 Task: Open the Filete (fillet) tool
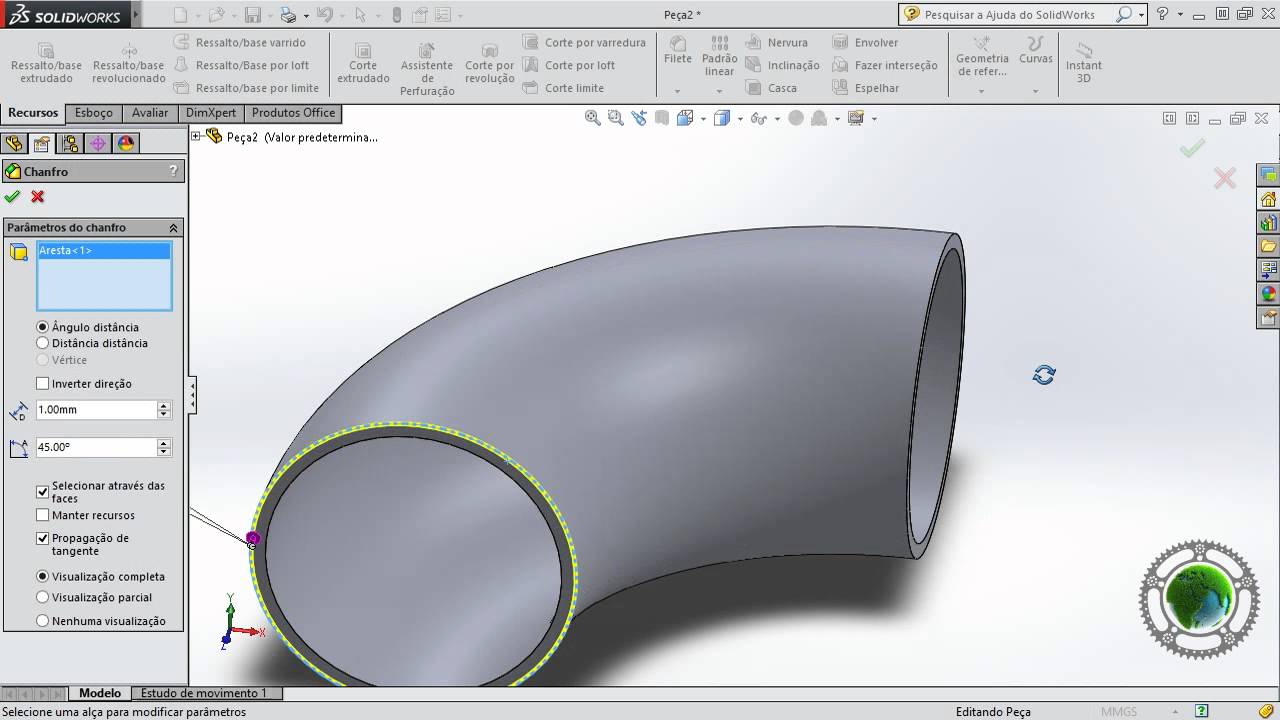[678, 51]
